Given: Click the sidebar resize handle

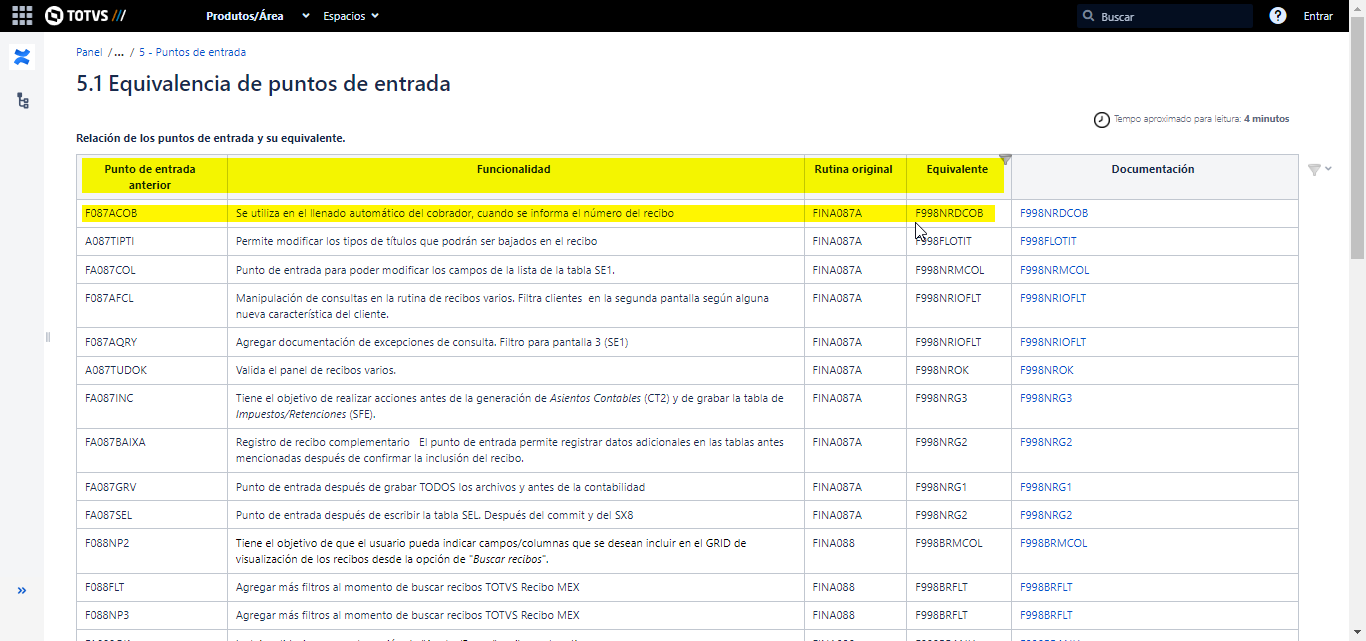Looking at the screenshot, I should pos(47,337).
